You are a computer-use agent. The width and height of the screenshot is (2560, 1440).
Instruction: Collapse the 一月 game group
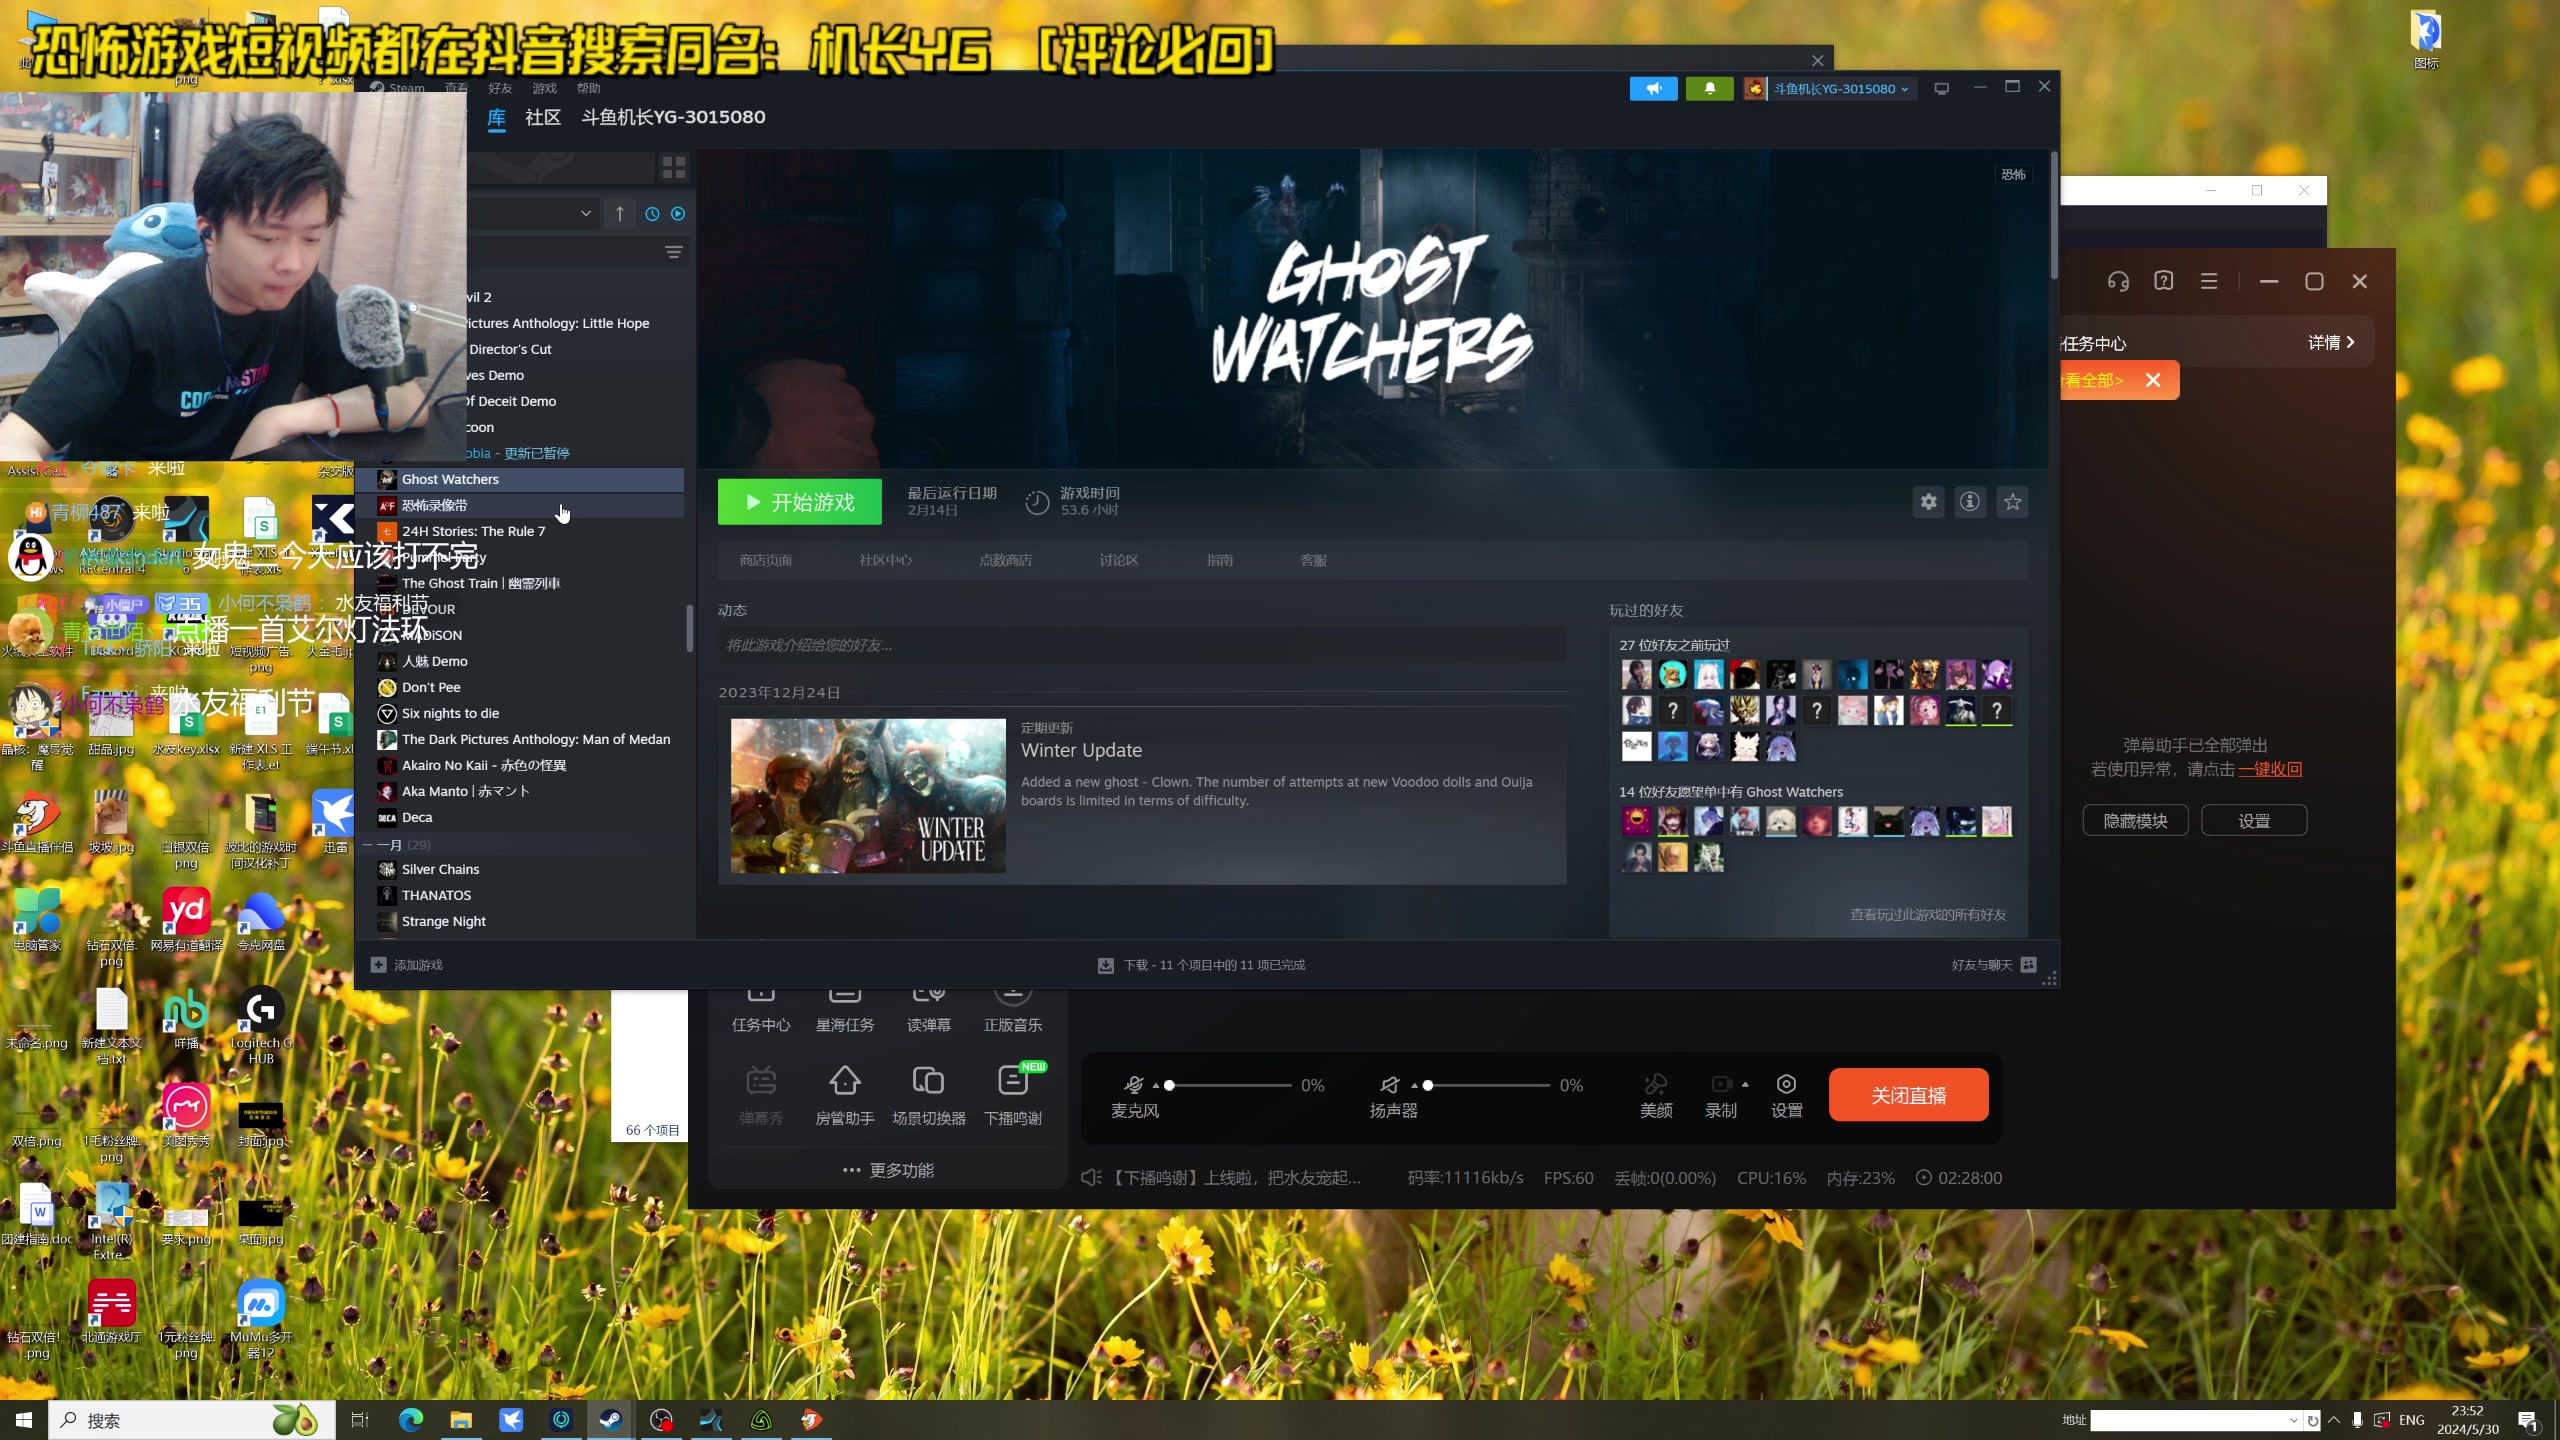(368, 845)
